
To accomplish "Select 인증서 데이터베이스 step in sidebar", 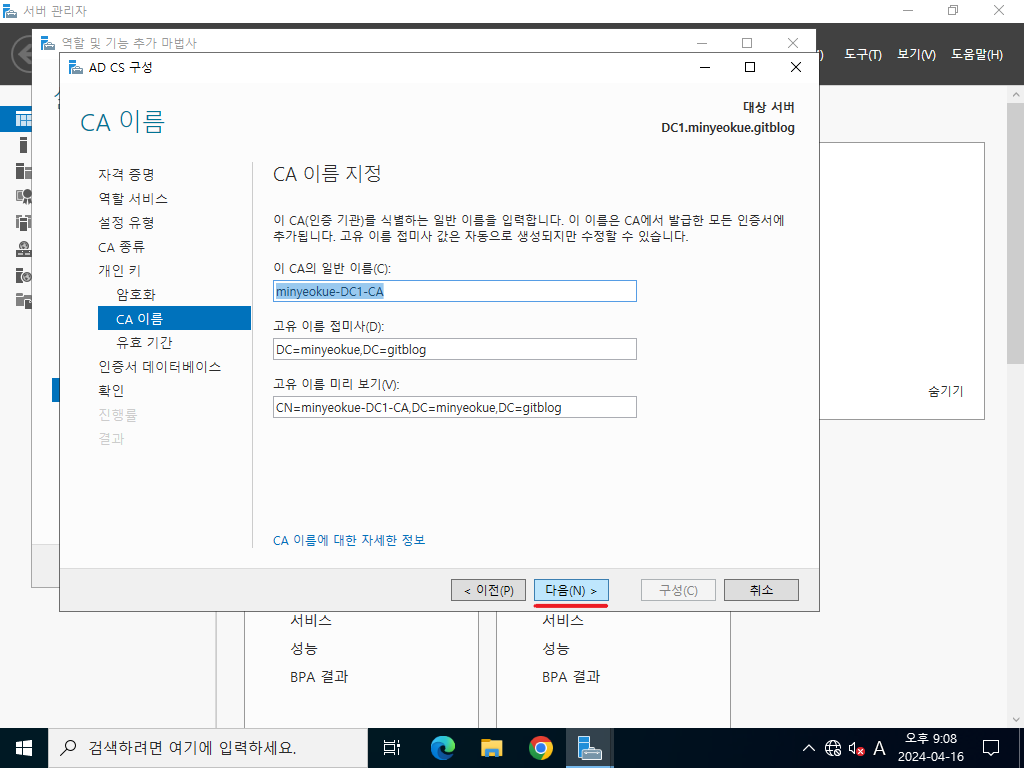I will click(x=160, y=366).
